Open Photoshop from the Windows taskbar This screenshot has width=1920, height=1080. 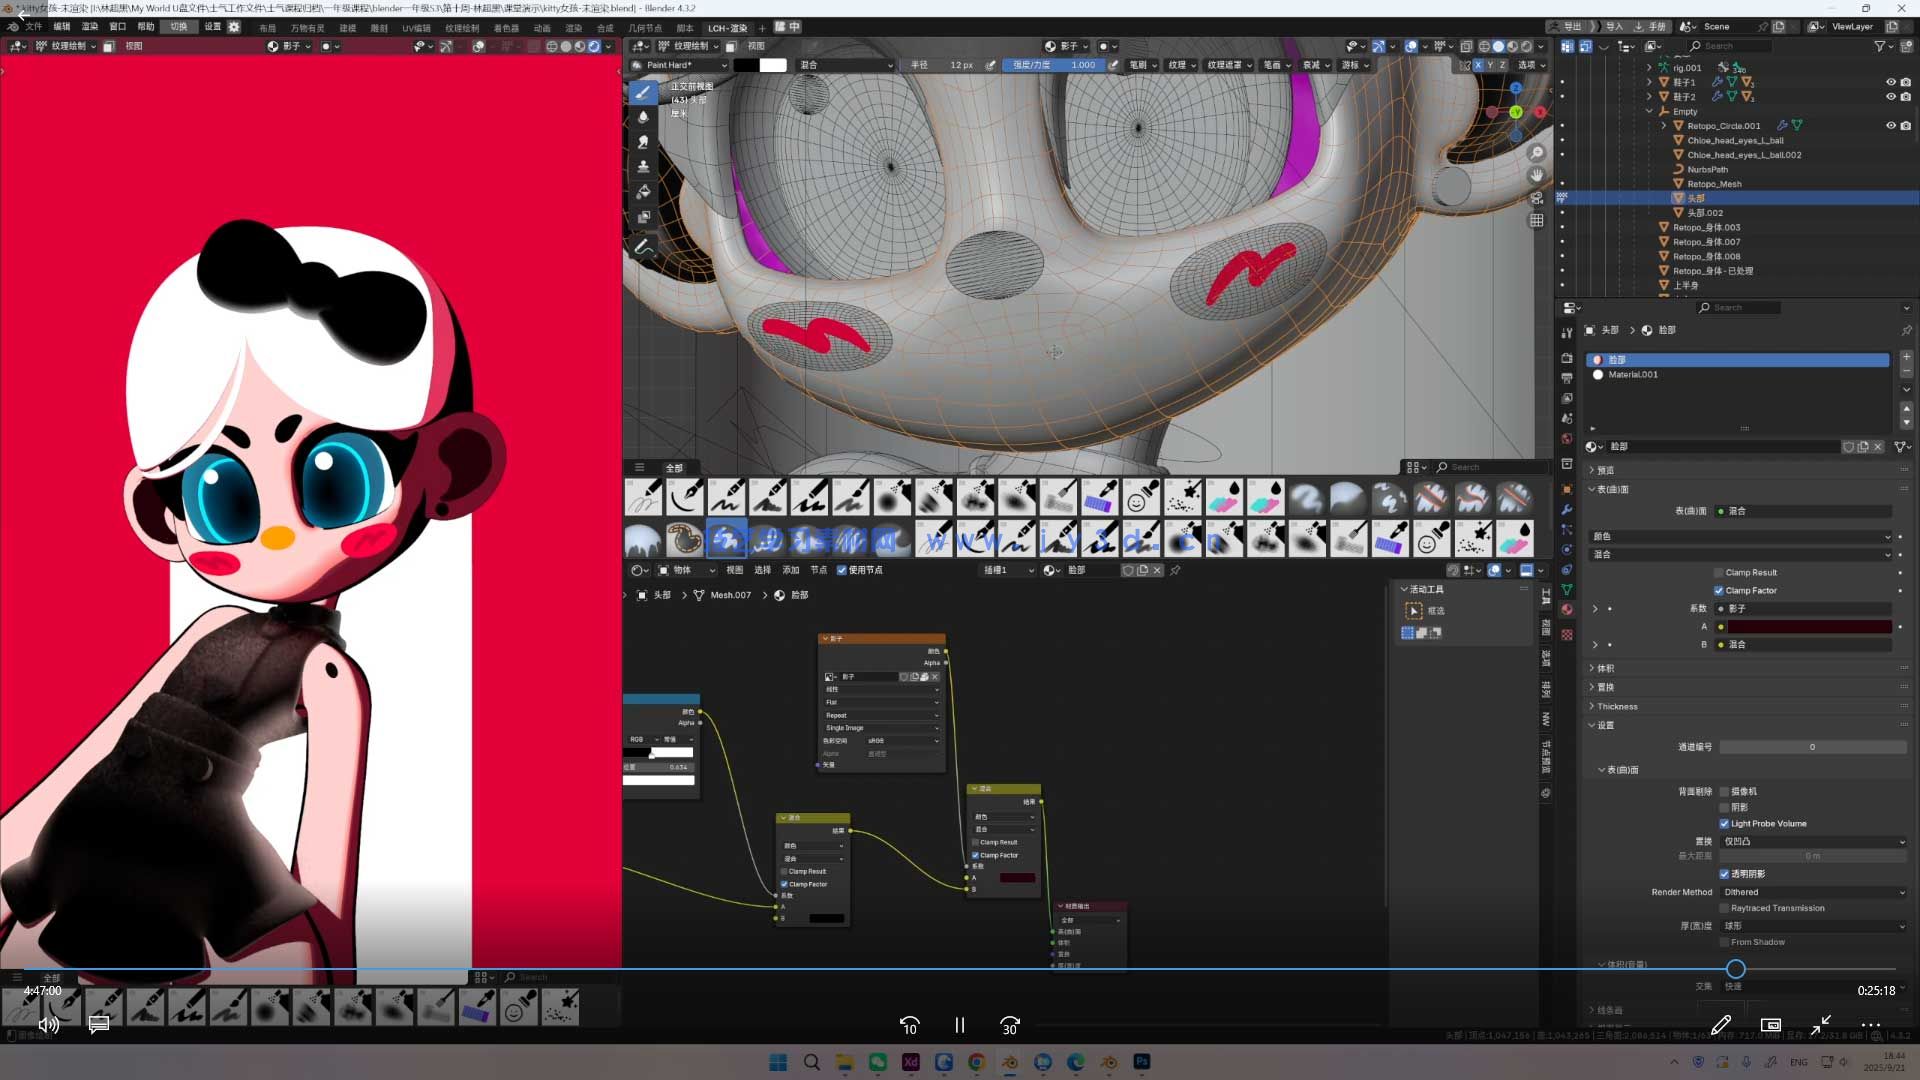(1142, 1062)
